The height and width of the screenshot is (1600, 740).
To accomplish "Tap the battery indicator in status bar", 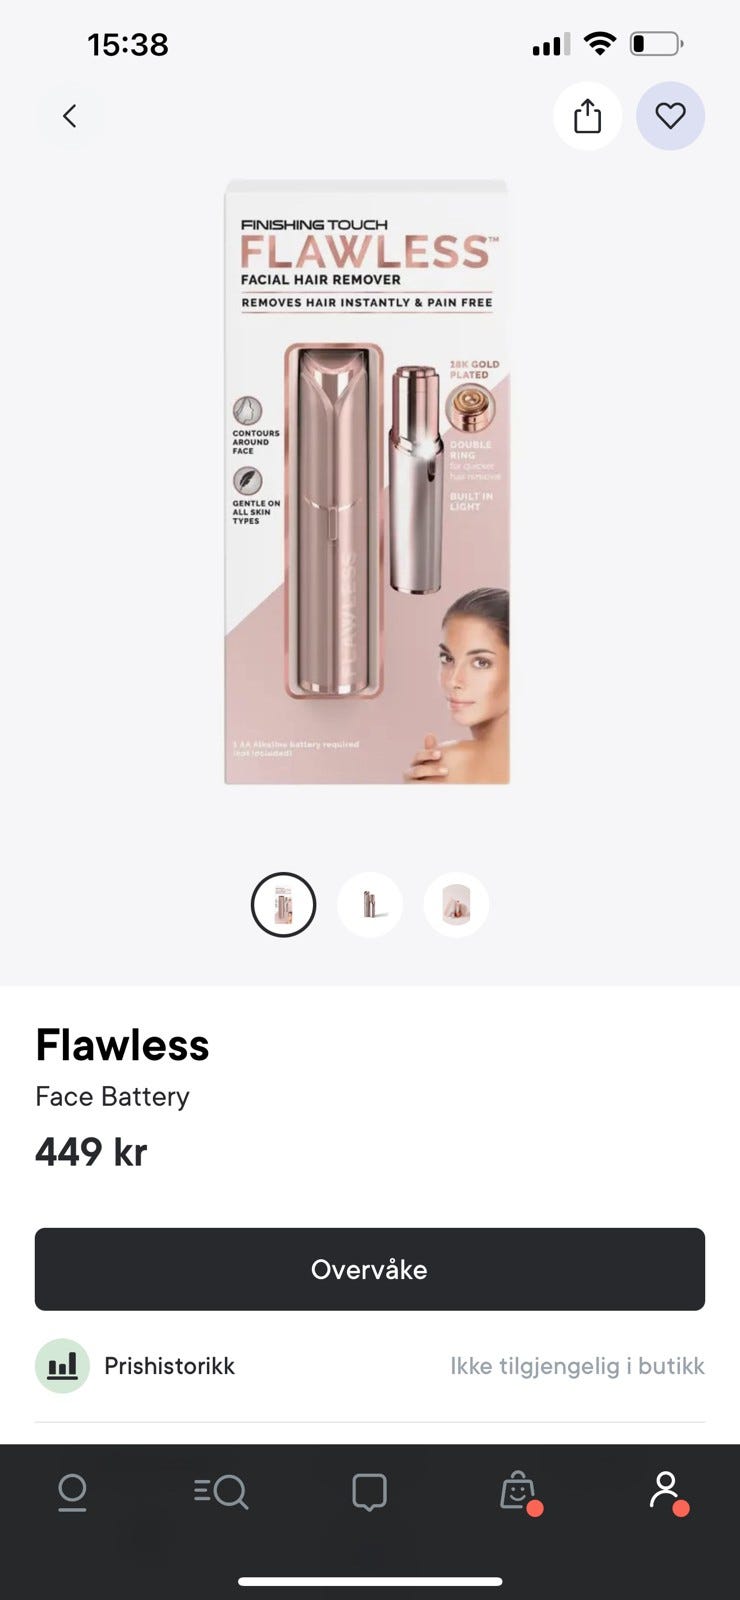I will point(656,44).
